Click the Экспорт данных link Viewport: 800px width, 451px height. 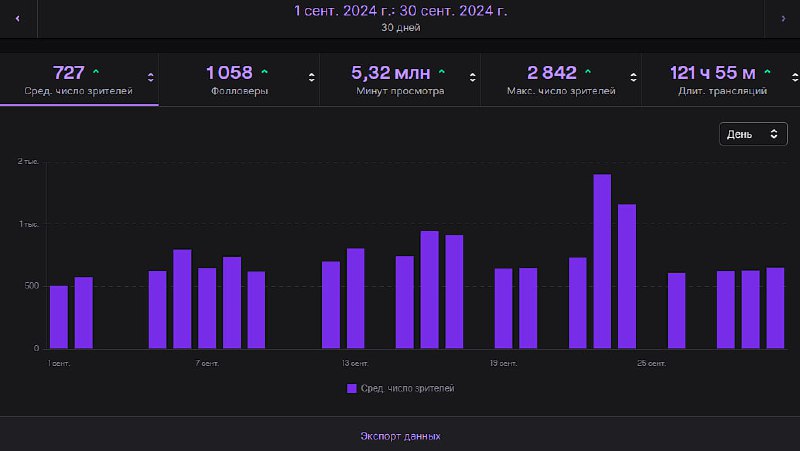pyautogui.click(x=400, y=436)
